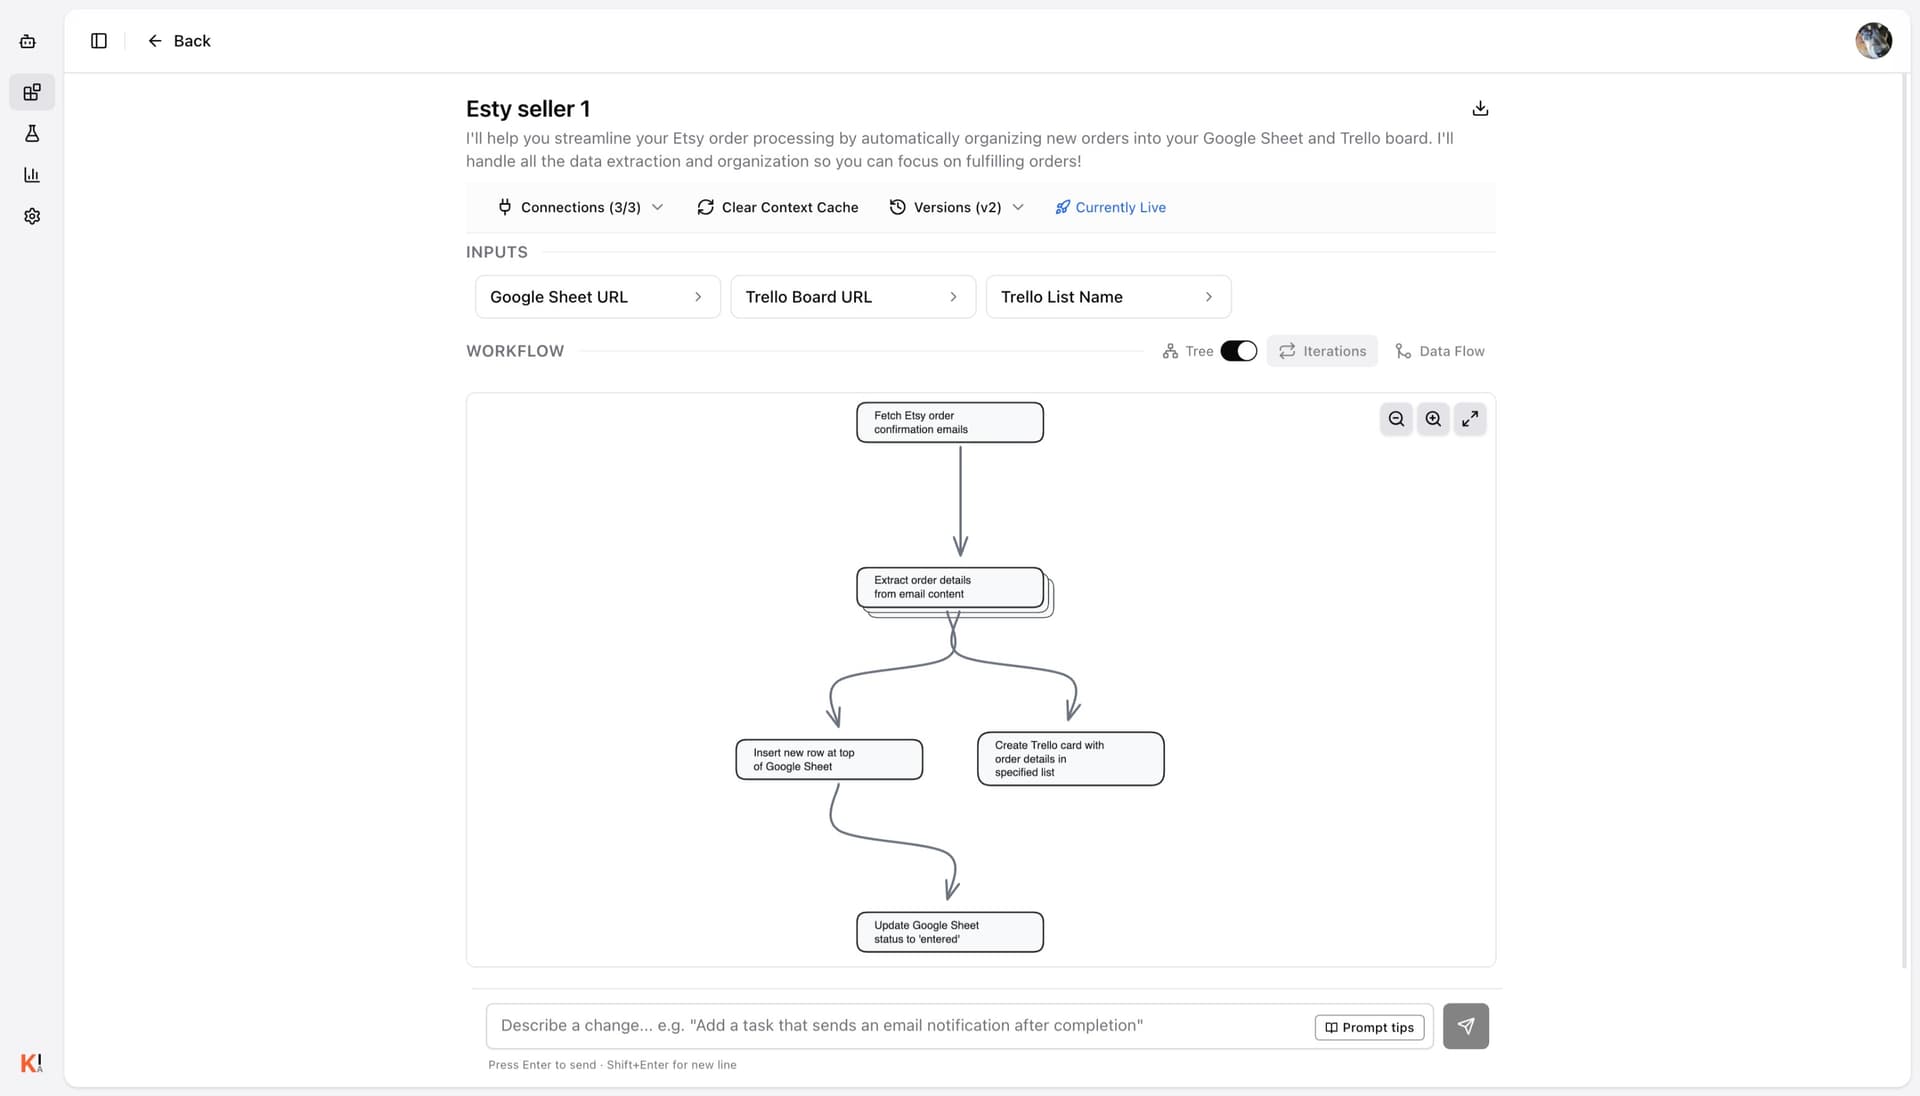Switch to Data Flow view

click(1440, 351)
